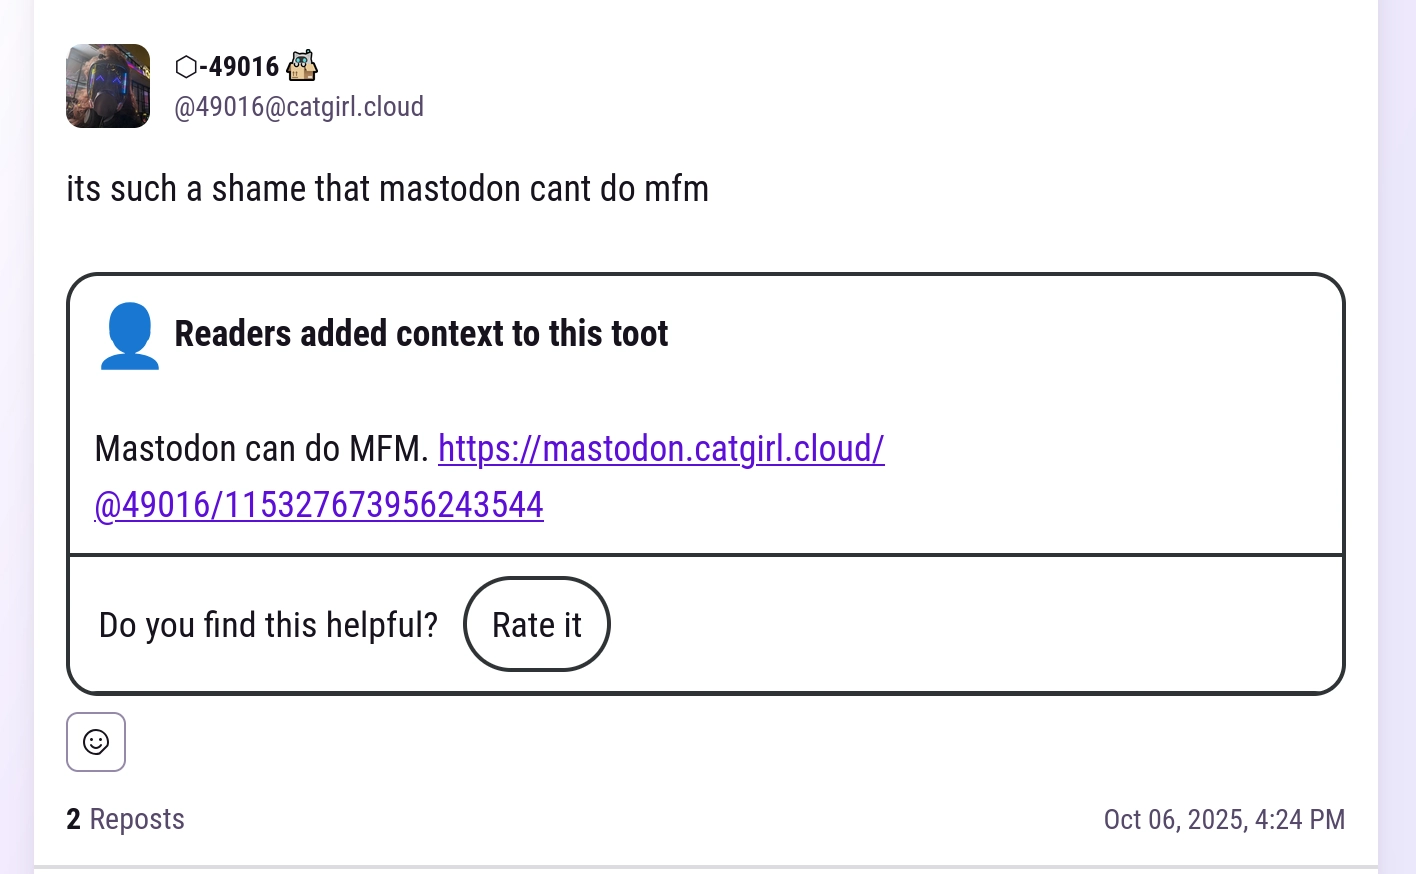This screenshot has height=874, width=1416.
Task: Open the mastodon.catgirl.cloud link in the note
Action: 661,449
